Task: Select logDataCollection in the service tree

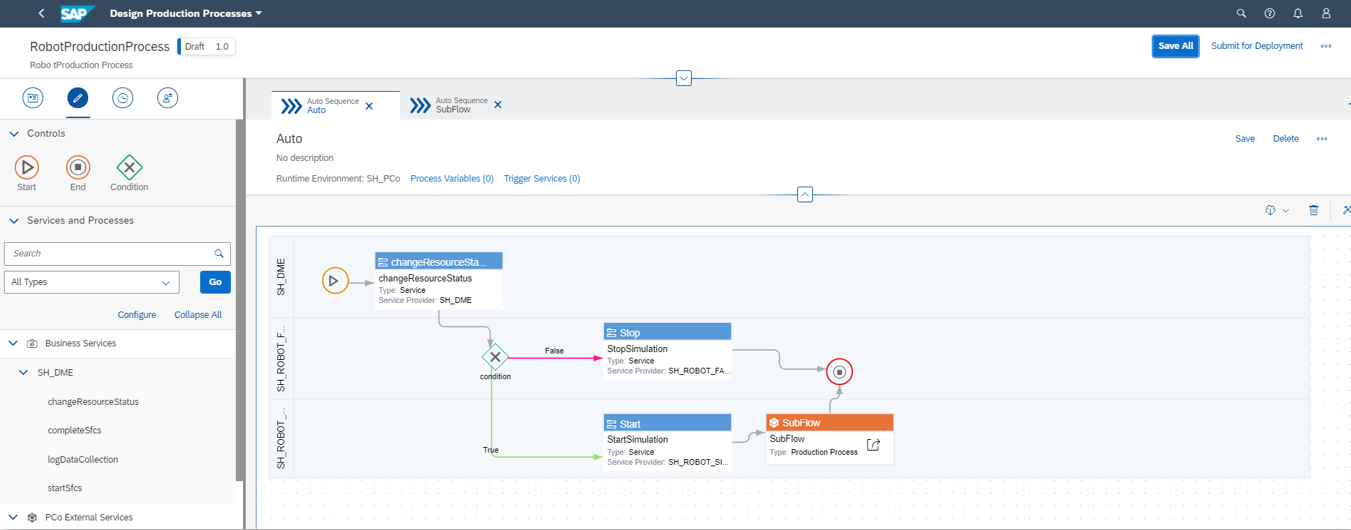Action: [83, 460]
